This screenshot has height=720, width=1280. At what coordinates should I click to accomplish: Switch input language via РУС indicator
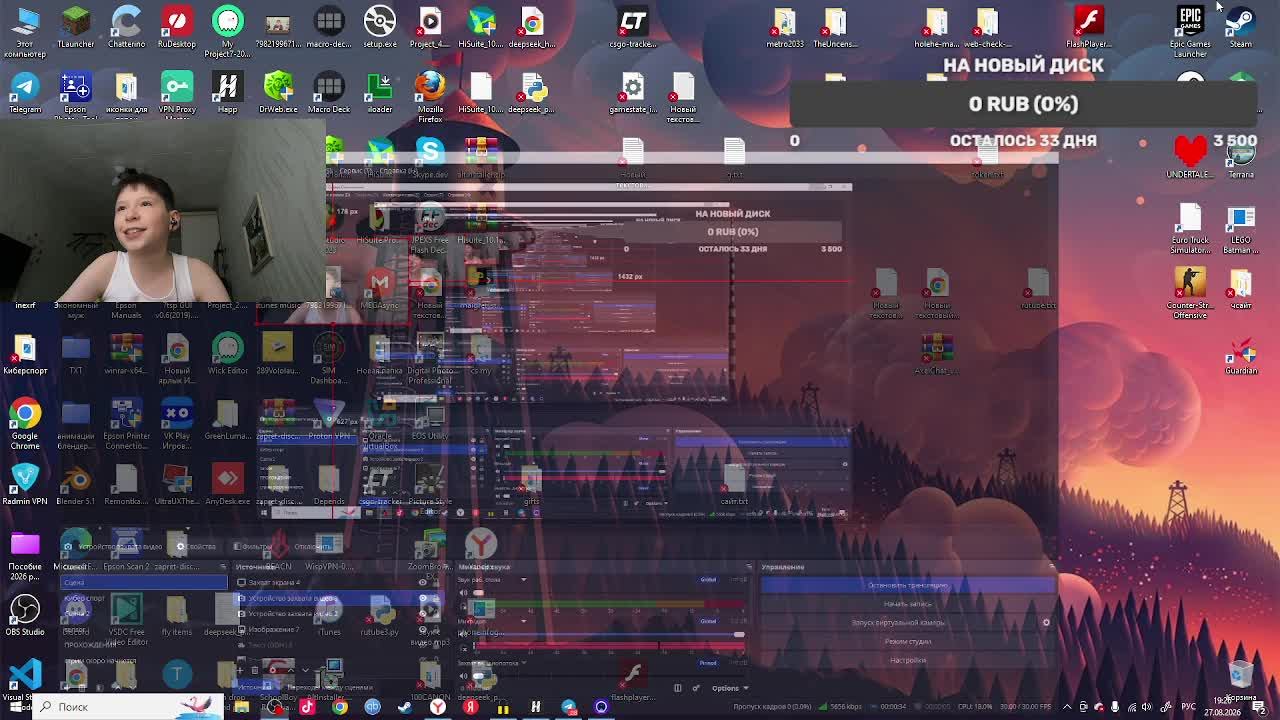click(x=1188, y=707)
